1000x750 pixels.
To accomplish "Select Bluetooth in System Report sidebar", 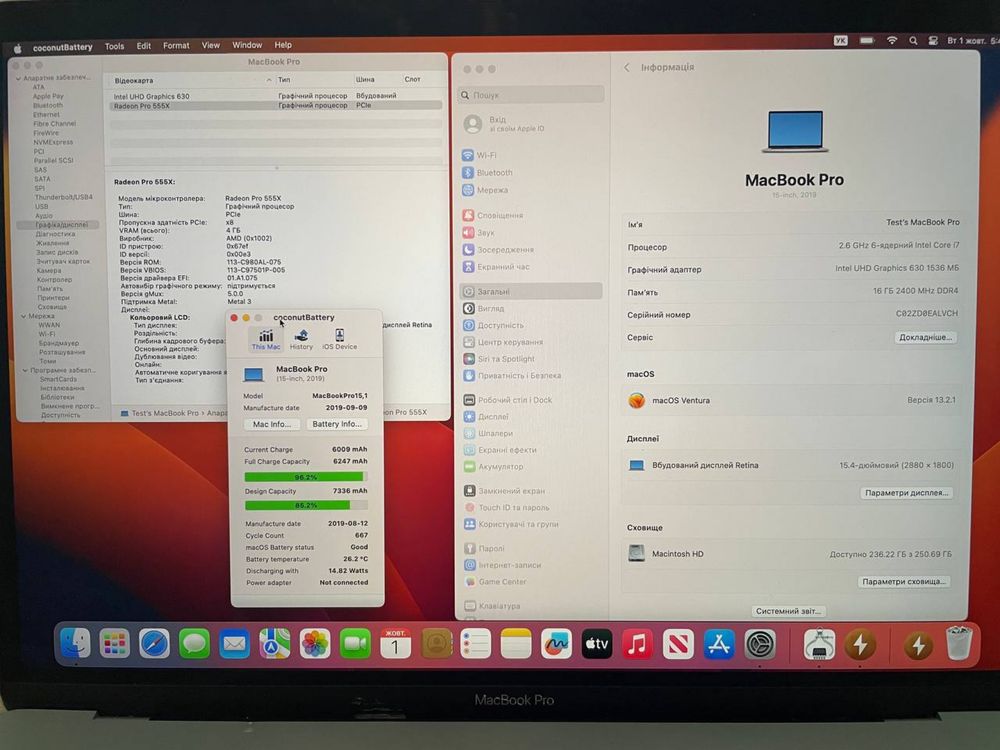I will (x=48, y=105).
